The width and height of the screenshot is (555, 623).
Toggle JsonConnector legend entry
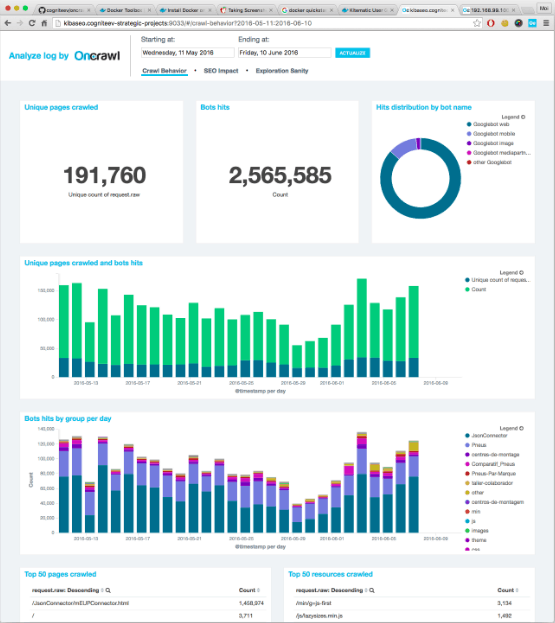pyautogui.click(x=486, y=436)
